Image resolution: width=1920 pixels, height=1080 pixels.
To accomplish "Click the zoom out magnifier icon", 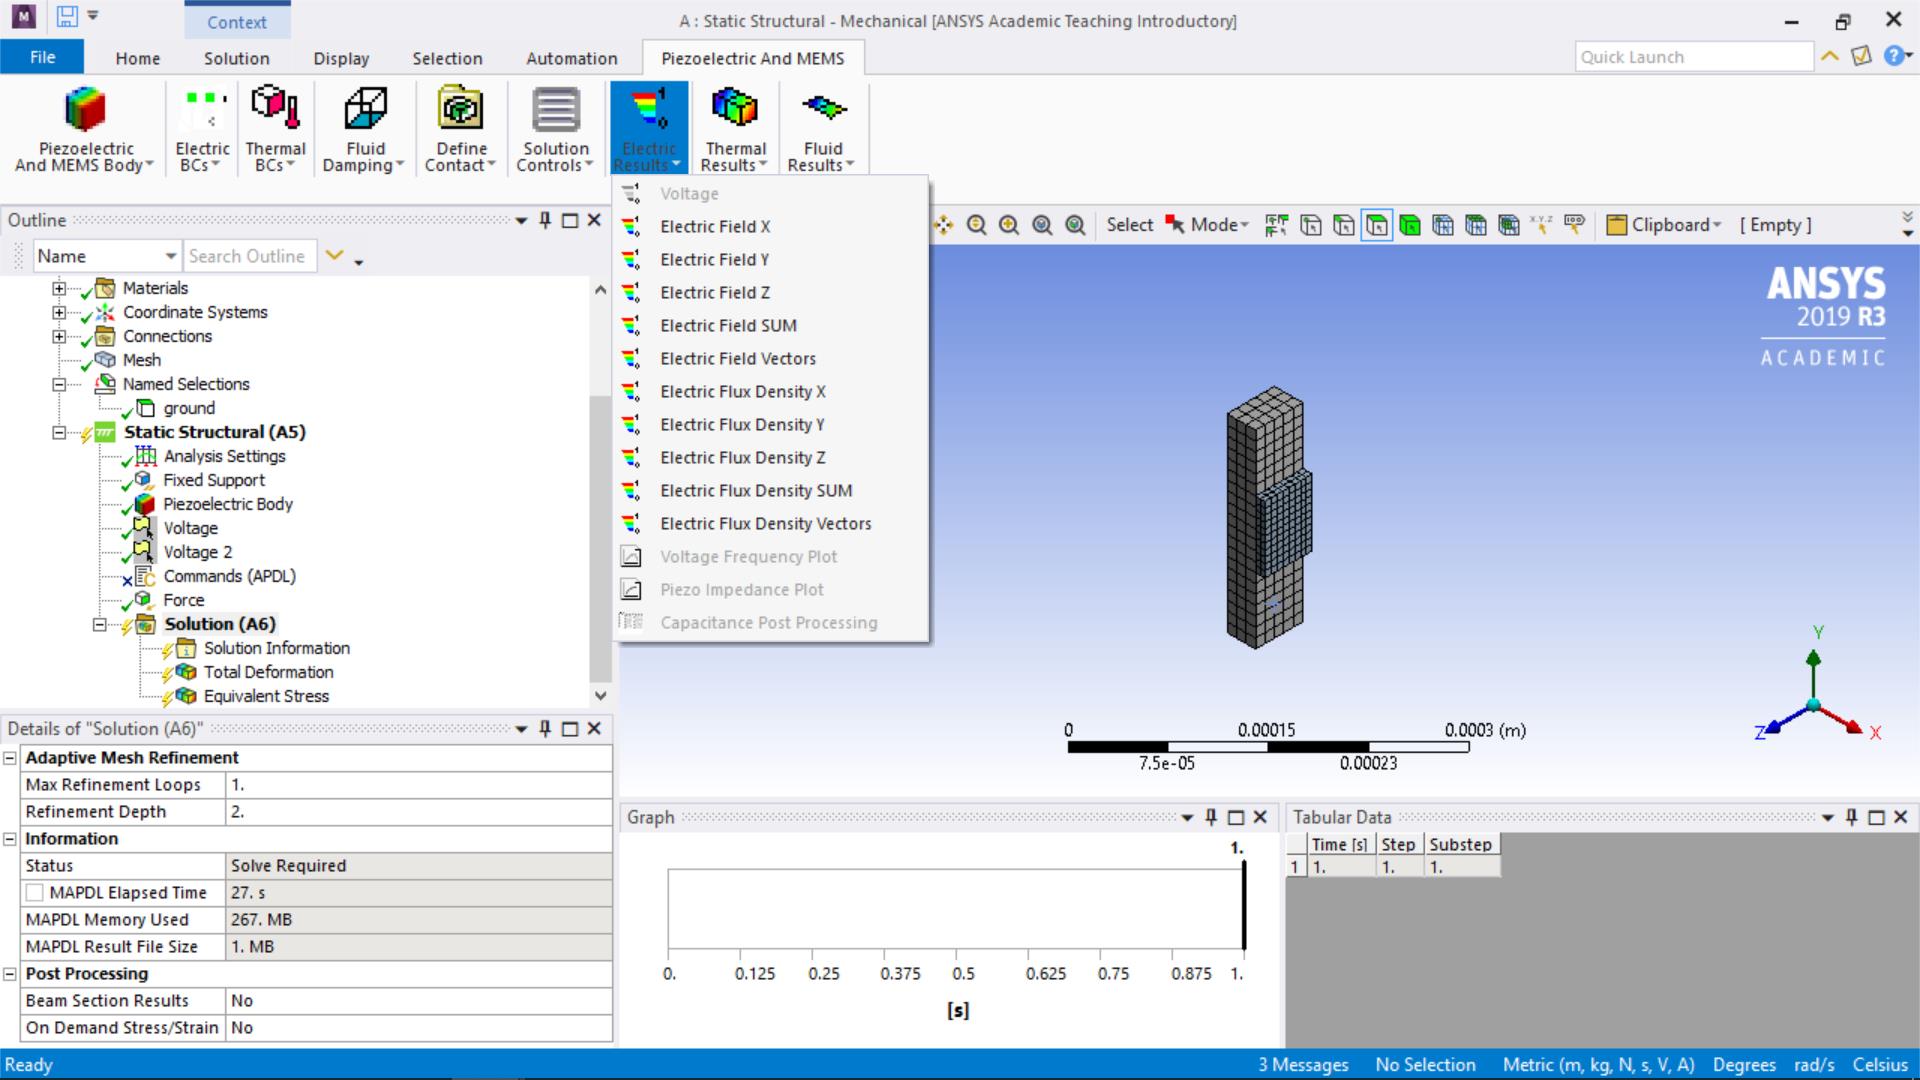I will (x=976, y=225).
